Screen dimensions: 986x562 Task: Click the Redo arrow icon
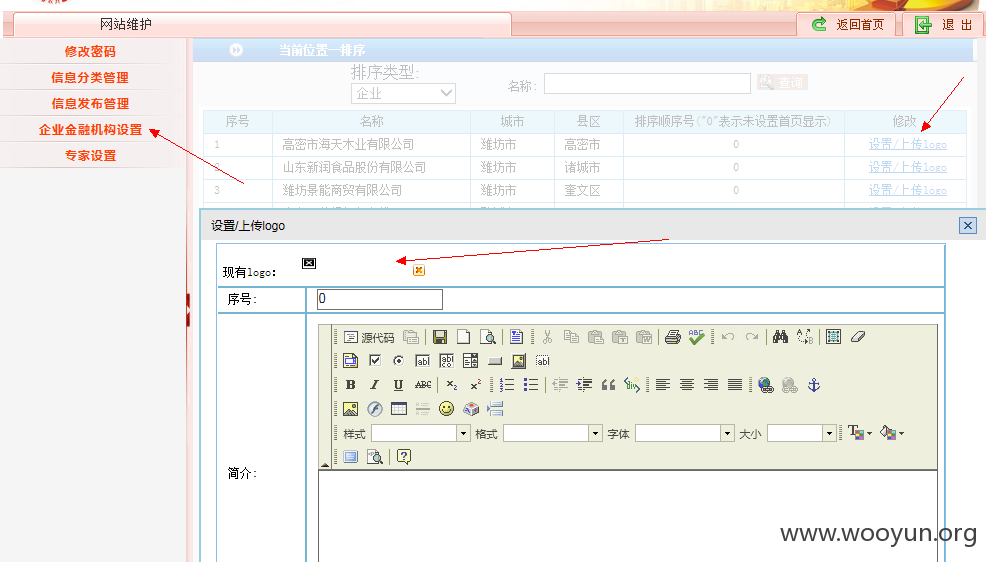click(x=751, y=337)
